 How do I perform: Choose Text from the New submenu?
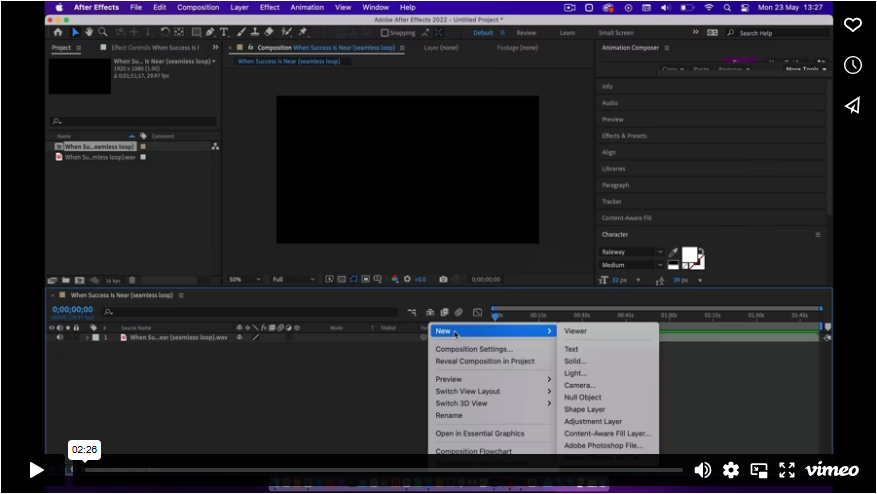571,349
